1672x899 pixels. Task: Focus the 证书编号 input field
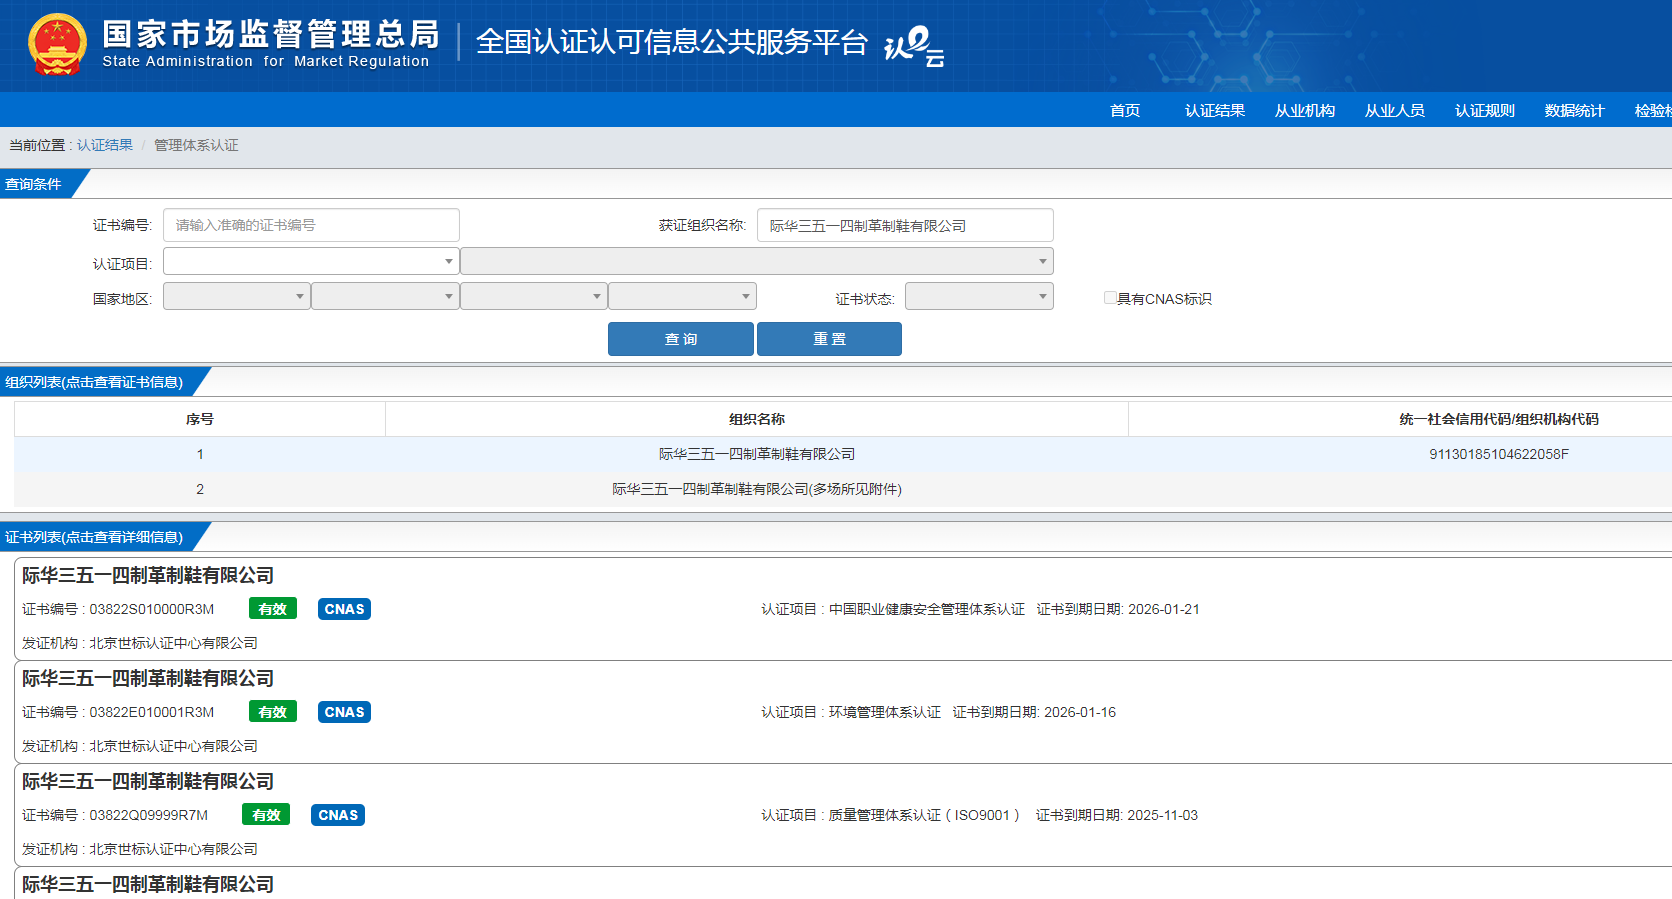[311, 225]
